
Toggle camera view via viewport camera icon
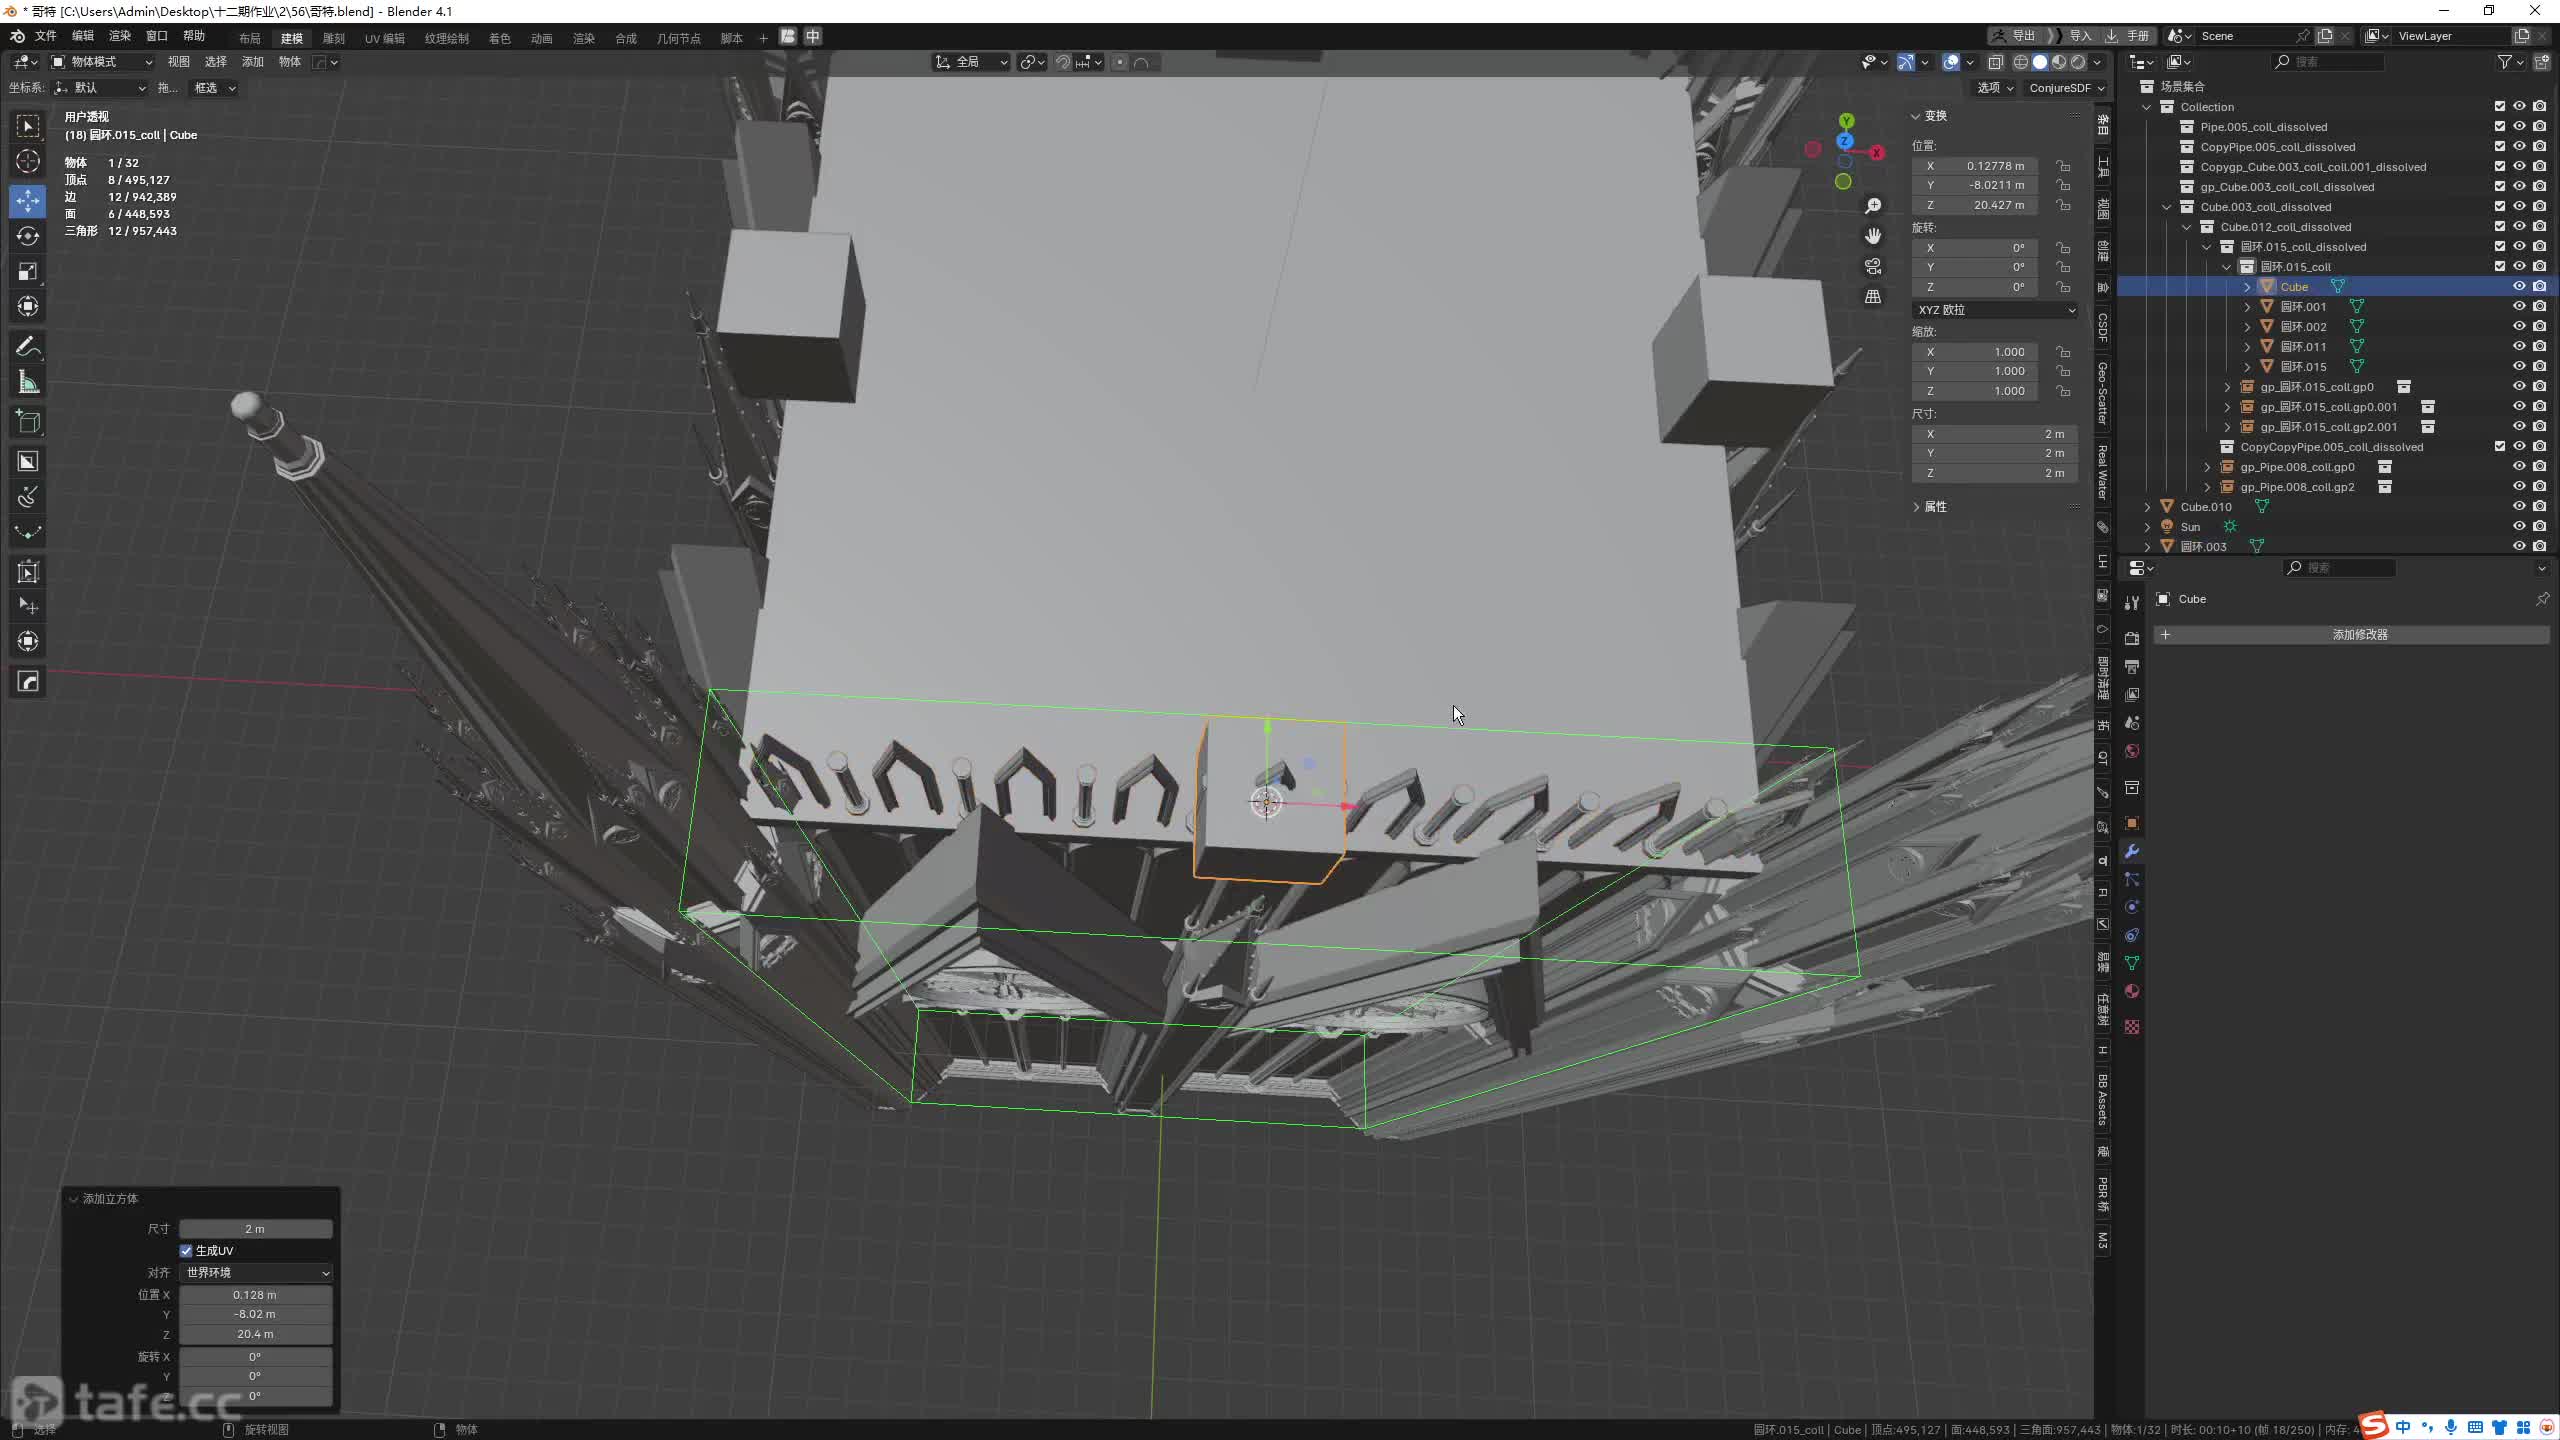coord(1873,267)
